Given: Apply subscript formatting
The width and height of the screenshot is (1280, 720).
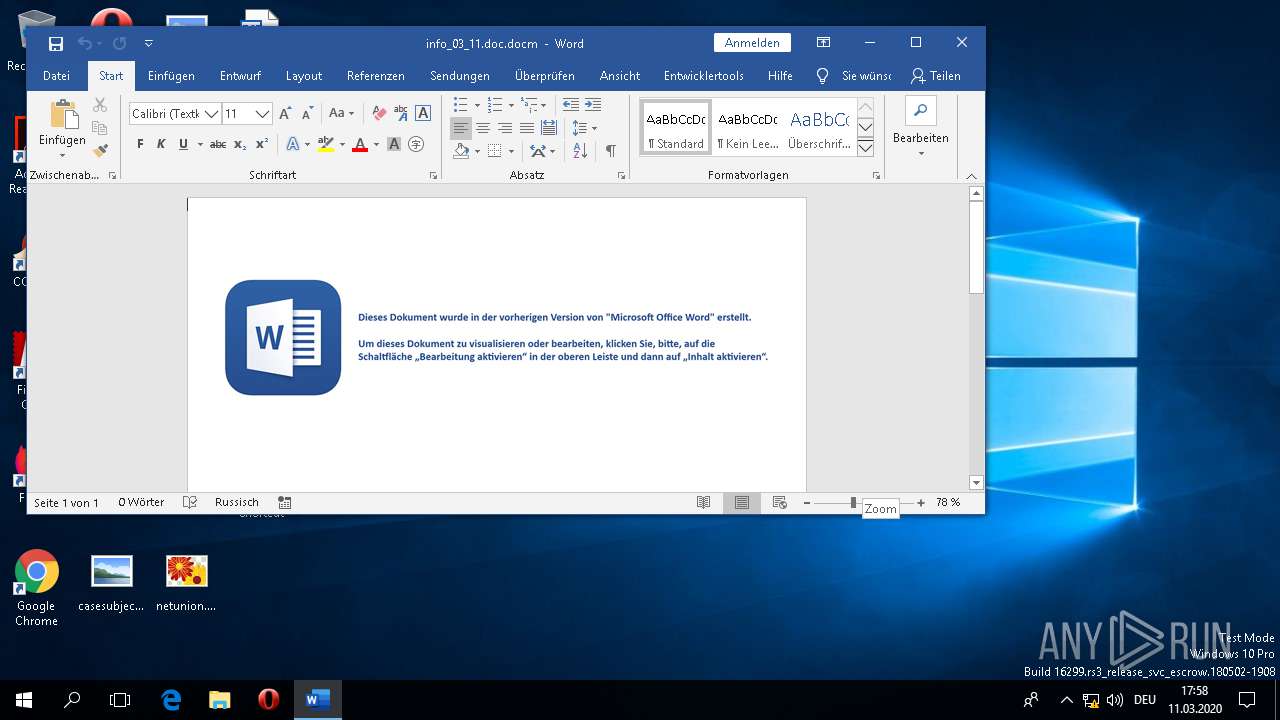Looking at the screenshot, I should 240,145.
